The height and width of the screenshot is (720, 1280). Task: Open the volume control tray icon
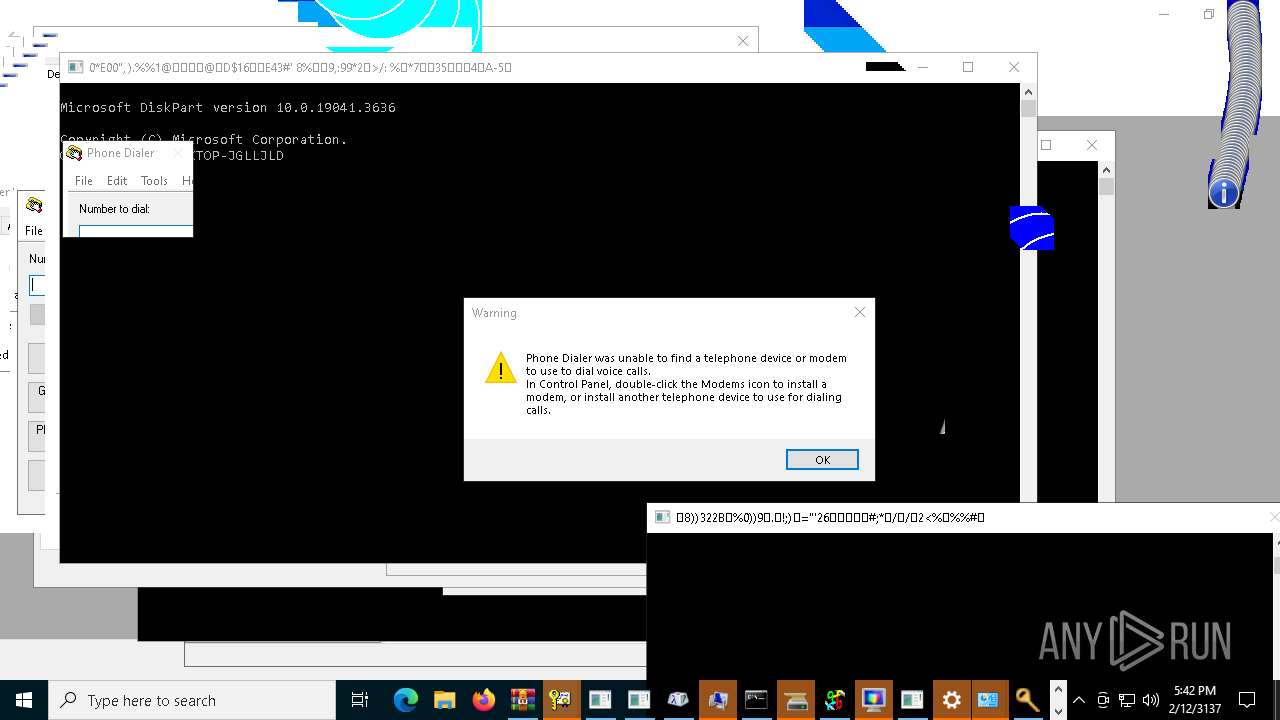pyautogui.click(x=1151, y=700)
